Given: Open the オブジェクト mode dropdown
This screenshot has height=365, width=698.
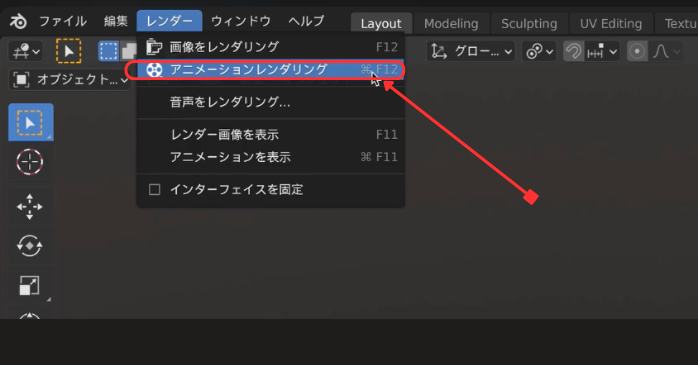Looking at the screenshot, I should point(70,80).
